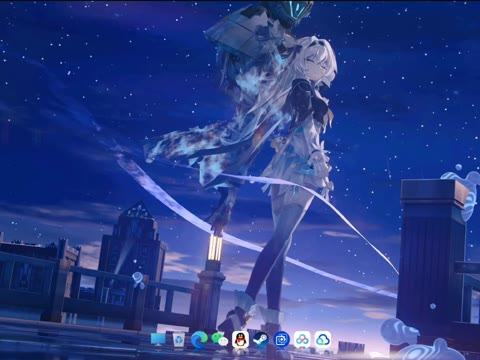Open Steam from the dock
Viewport: 480px width, 360px height.
[261, 340]
